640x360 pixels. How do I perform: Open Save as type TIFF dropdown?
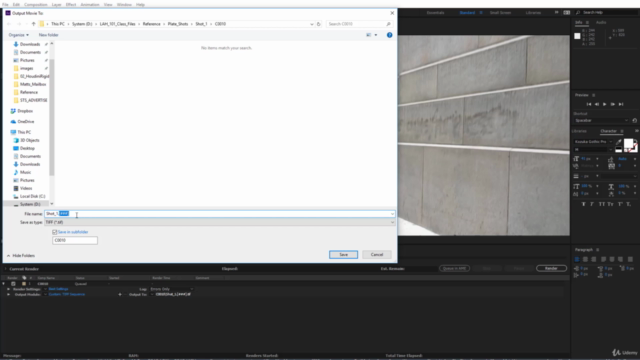pyautogui.click(x=220, y=222)
